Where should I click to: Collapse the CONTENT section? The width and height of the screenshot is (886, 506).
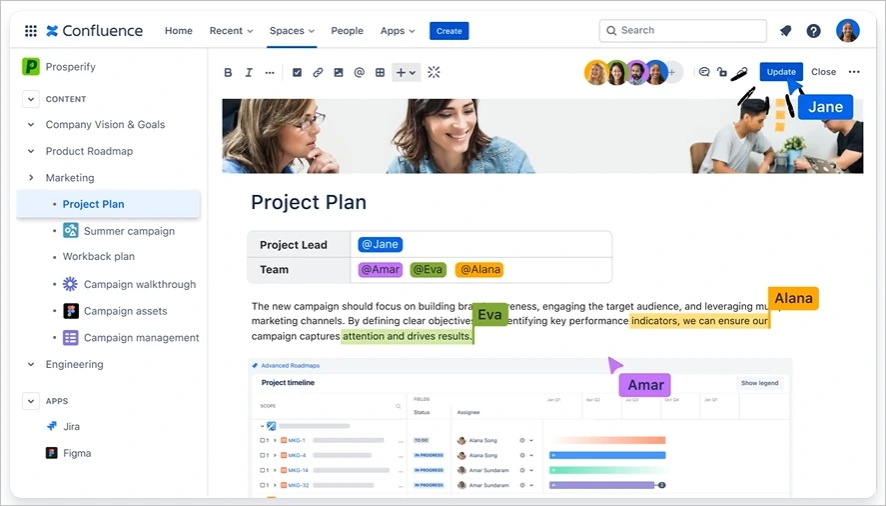click(31, 99)
